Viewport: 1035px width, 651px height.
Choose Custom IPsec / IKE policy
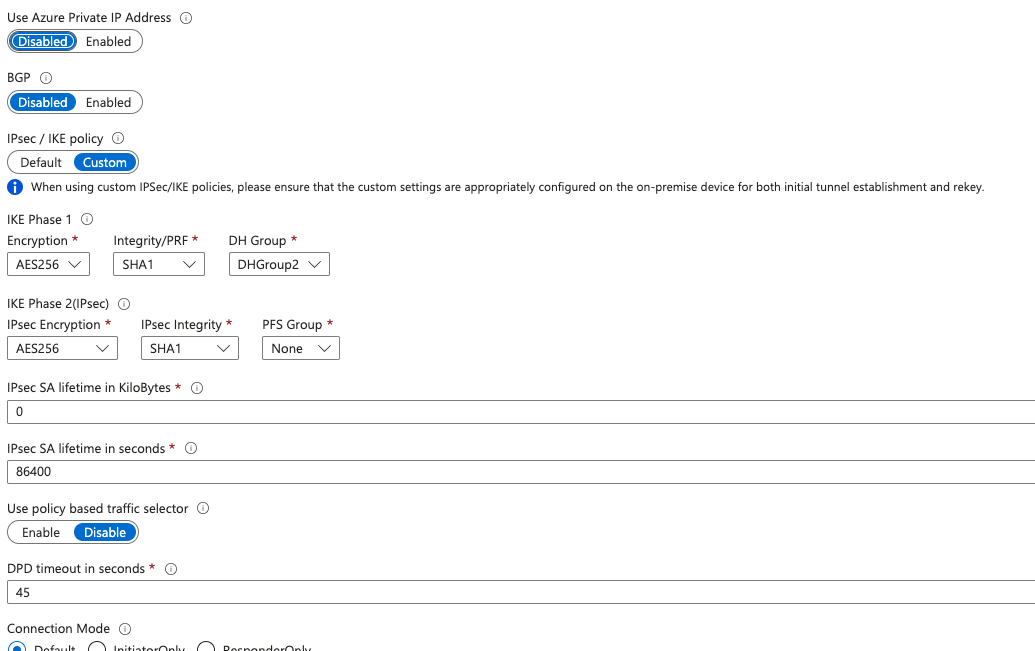tap(105, 162)
